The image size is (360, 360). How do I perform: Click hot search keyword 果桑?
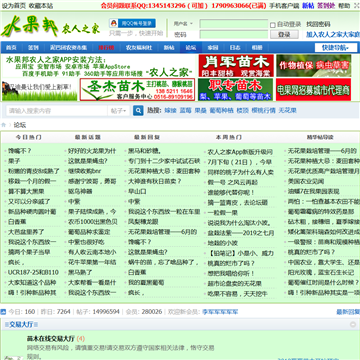click(x=200, y=111)
